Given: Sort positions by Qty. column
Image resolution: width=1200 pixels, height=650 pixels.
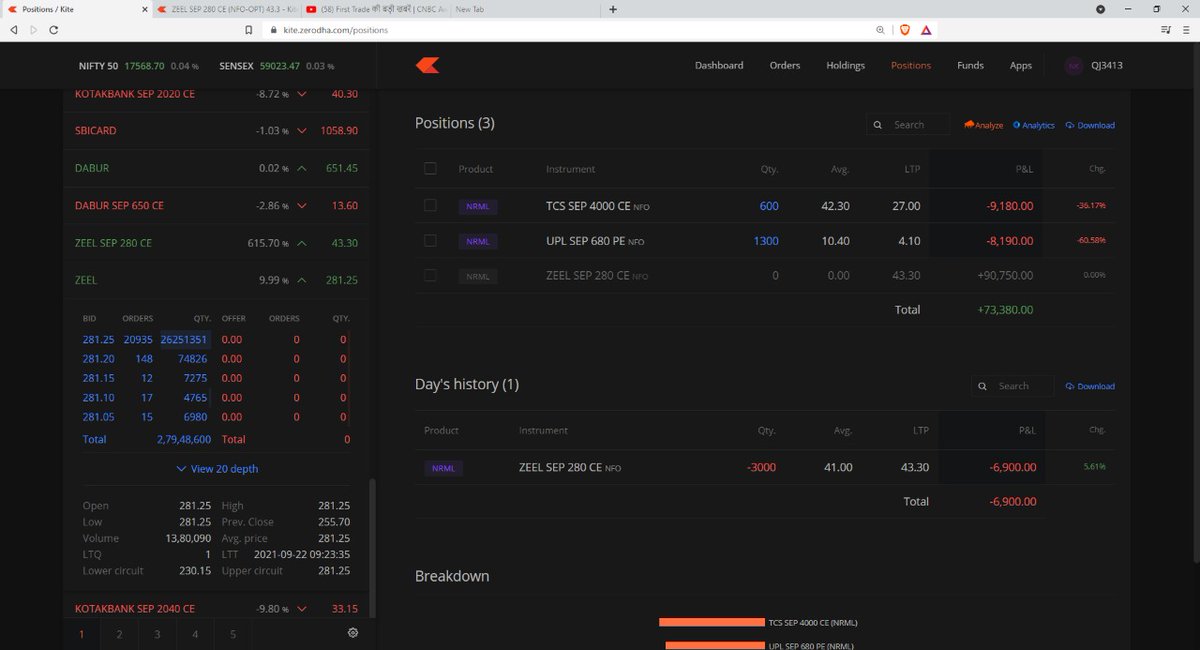Looking at the screenshot, I should (x=769, y=169).
